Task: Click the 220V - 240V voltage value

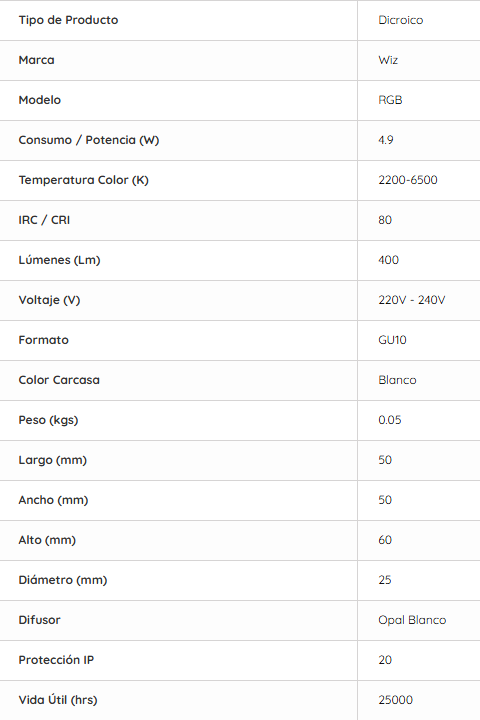Action: coord(412,300)
